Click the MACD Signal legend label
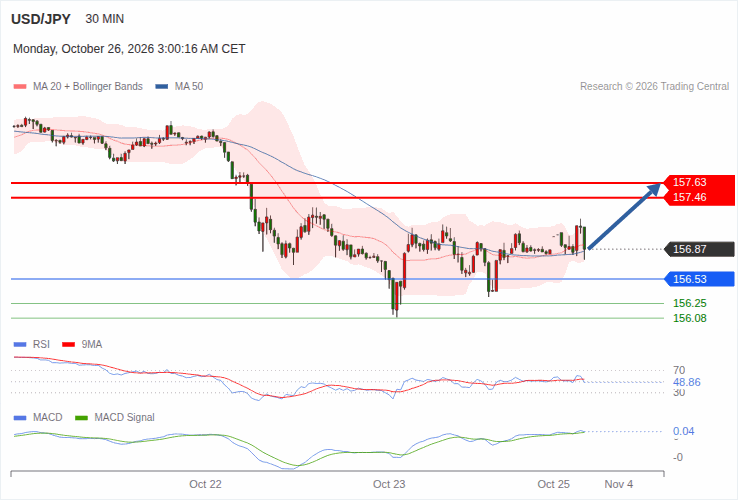 (124, 418)
